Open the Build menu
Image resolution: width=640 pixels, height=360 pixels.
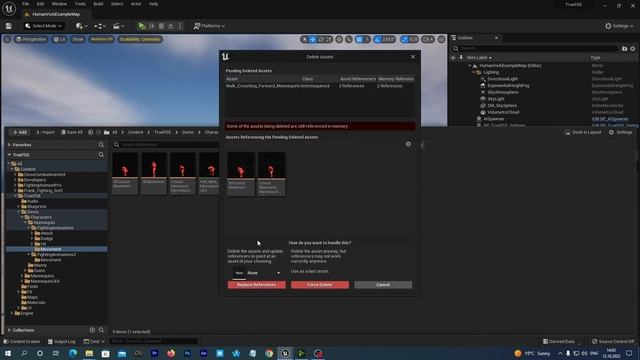[98, 4]
